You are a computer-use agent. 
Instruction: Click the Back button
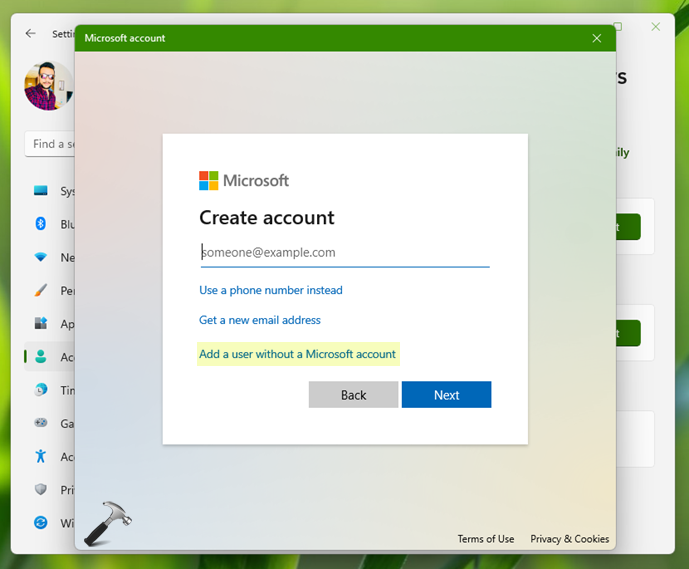coord(353,395)
